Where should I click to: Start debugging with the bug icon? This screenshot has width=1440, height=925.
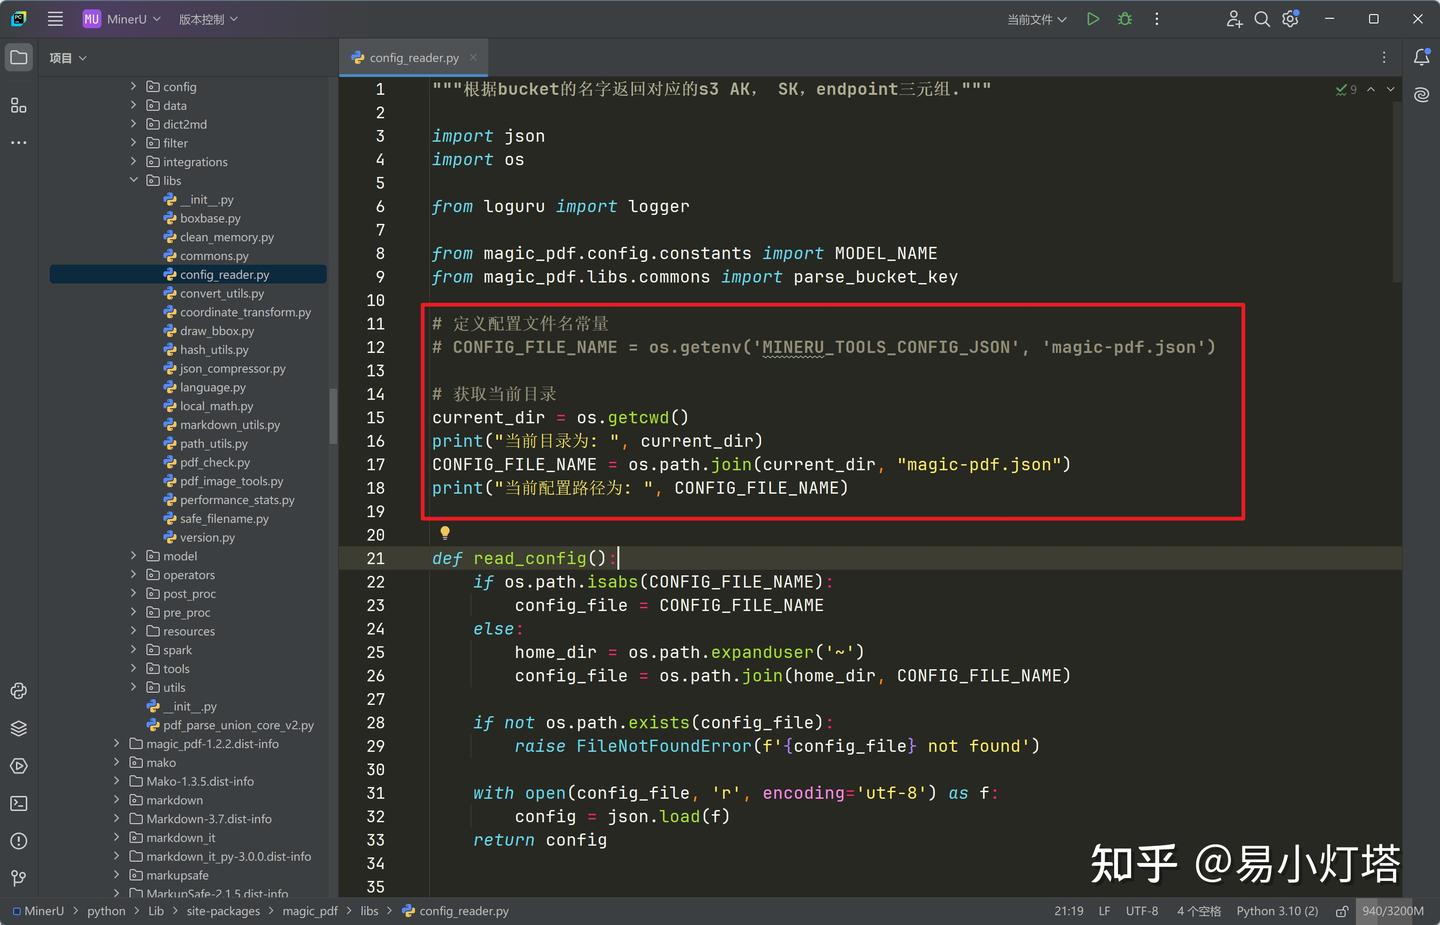click(x=1125, y=19)
